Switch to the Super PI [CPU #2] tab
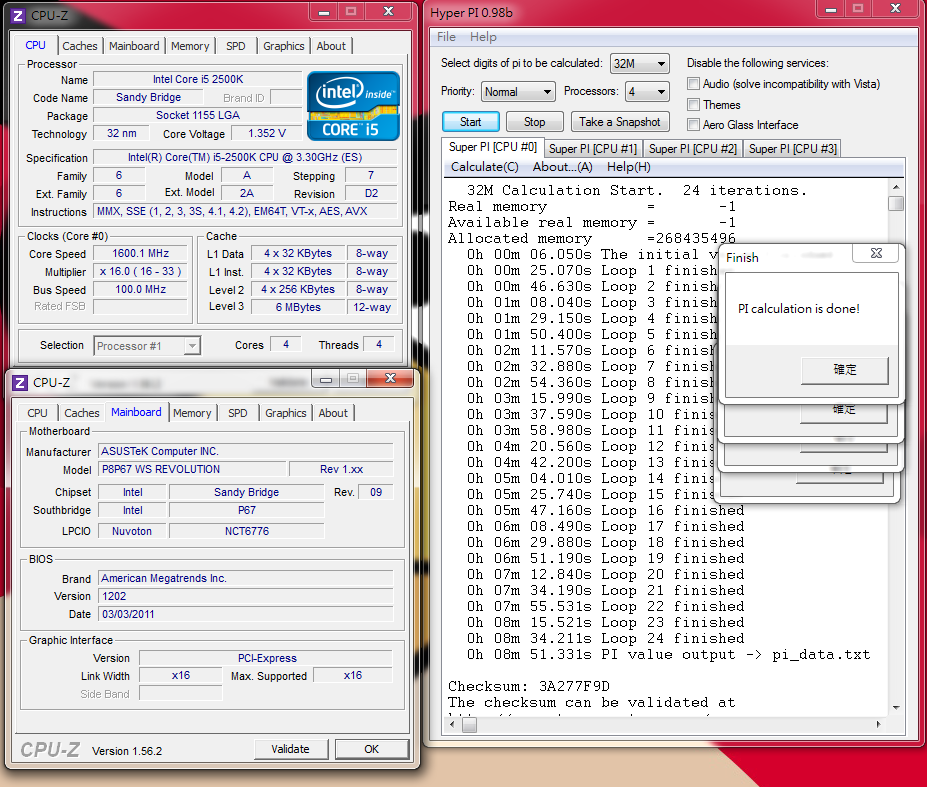Screen dimensions: 927x787 (x=693, y=149)
